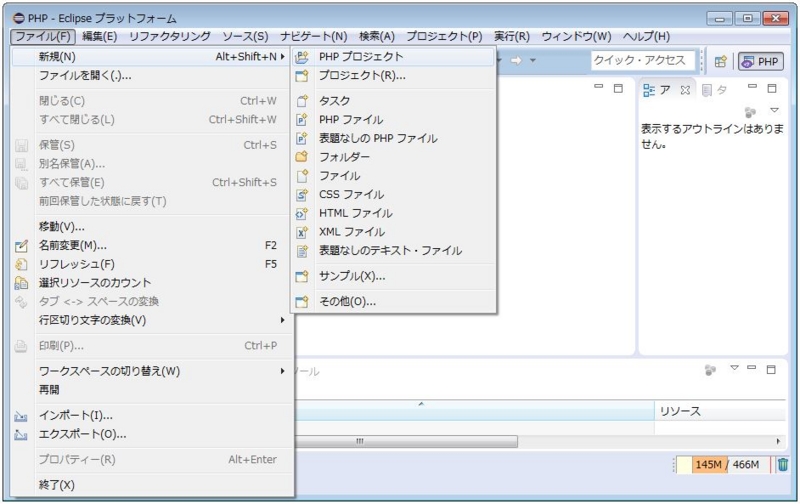Maximize the outline view panel

(x=772, y=88)
